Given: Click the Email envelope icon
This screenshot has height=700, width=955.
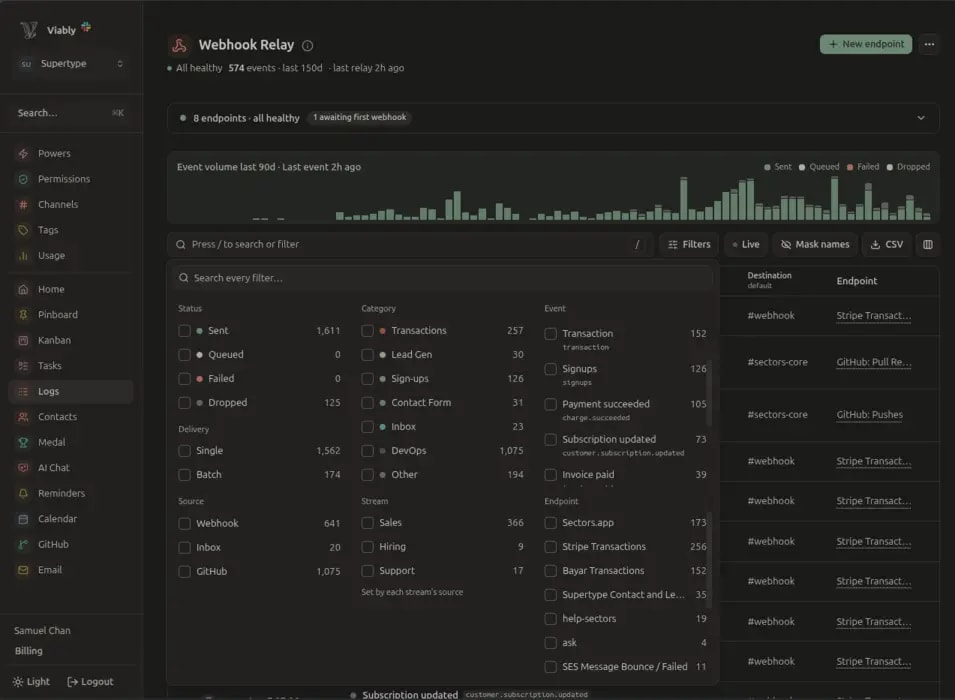Looking at the screenshot, I should (x=23, y=570).
